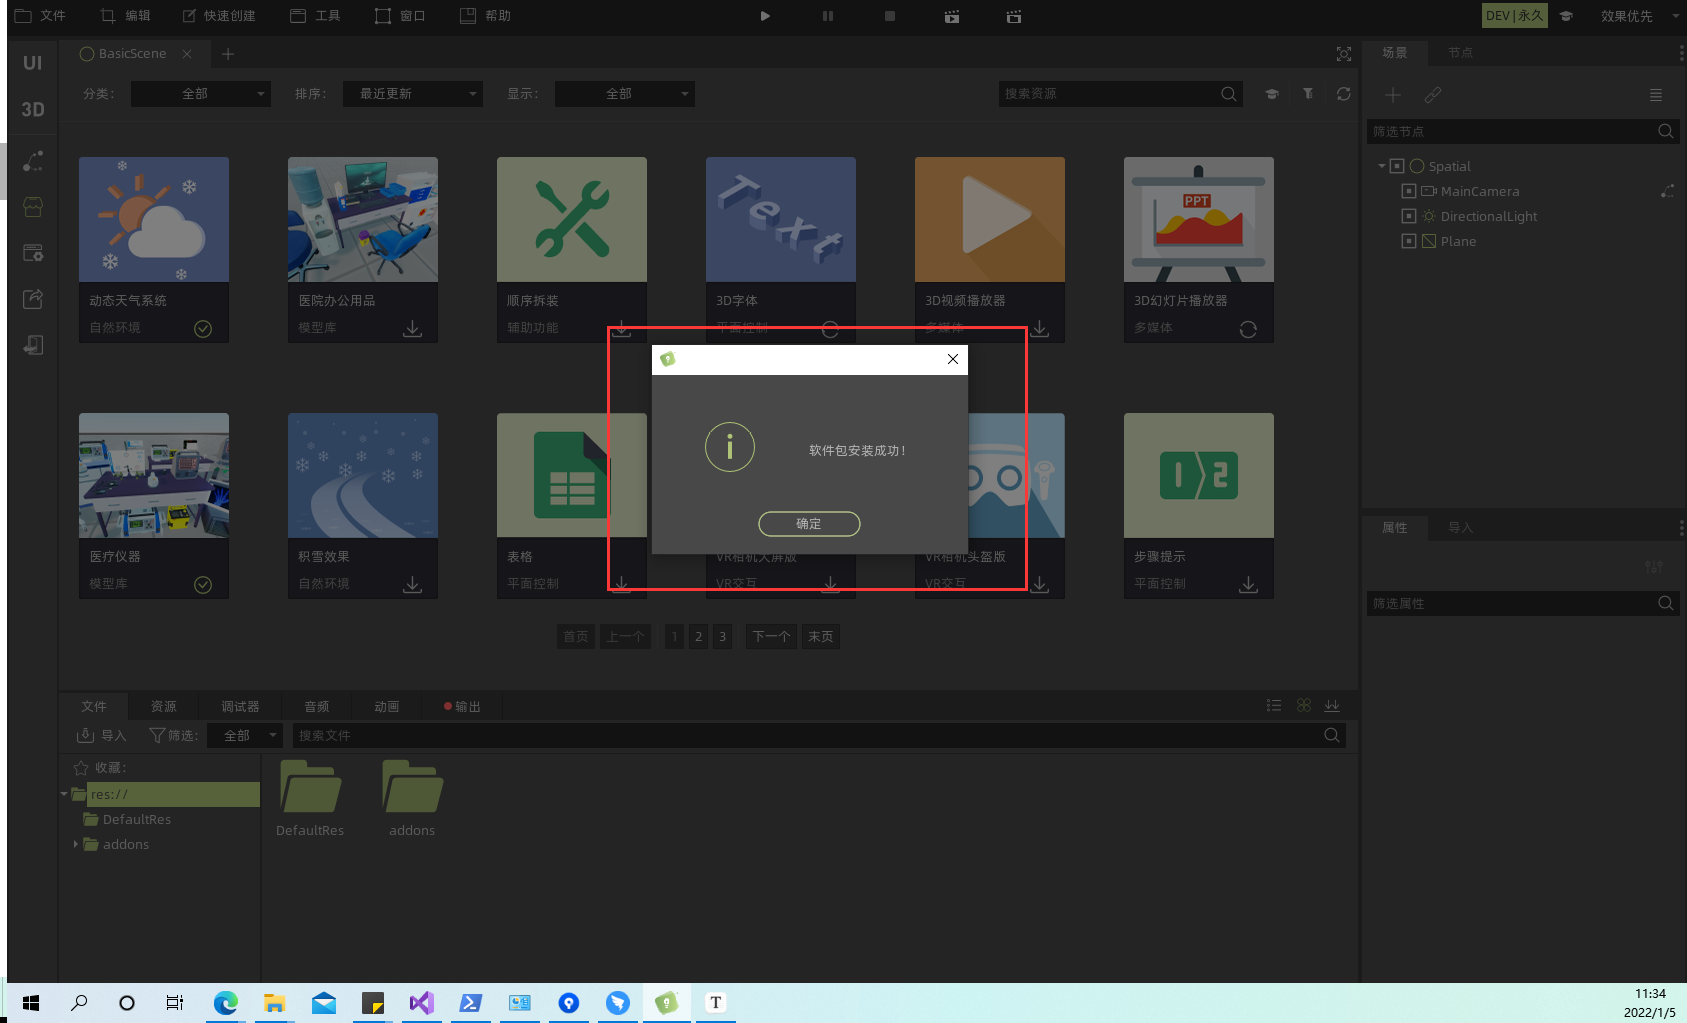
Task: Pause the scene playback
Action: point(828,16)
